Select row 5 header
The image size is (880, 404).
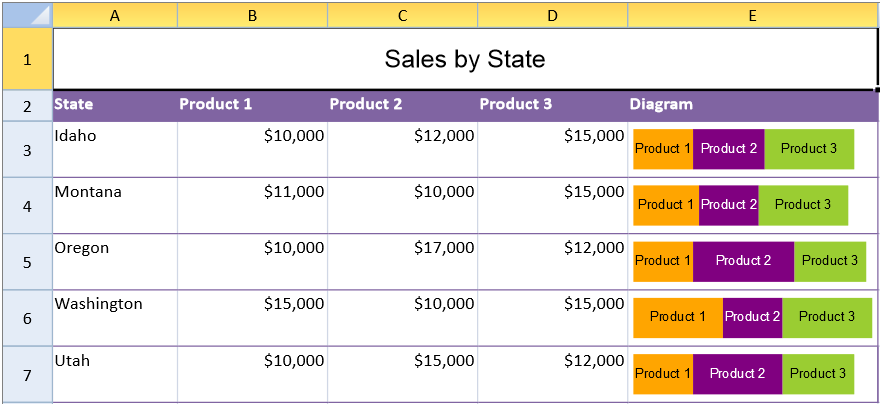coord(27,262)
